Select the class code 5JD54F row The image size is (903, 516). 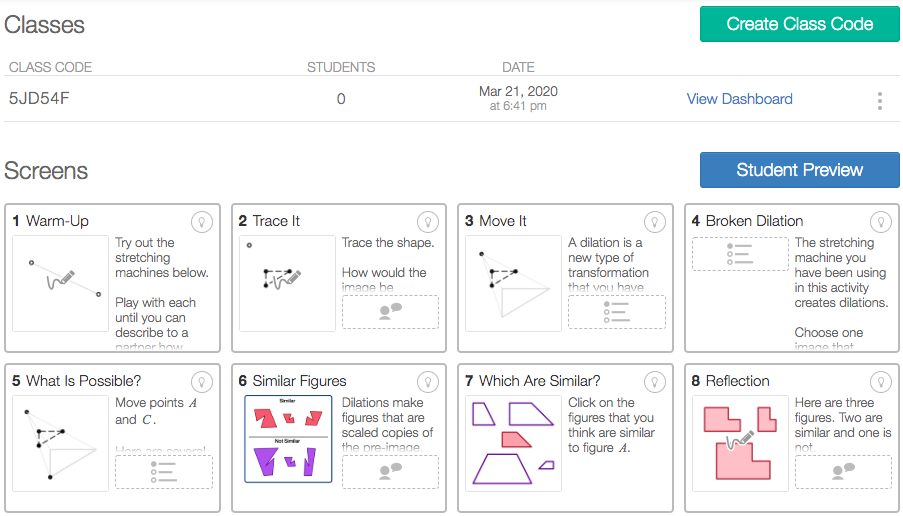452,98
